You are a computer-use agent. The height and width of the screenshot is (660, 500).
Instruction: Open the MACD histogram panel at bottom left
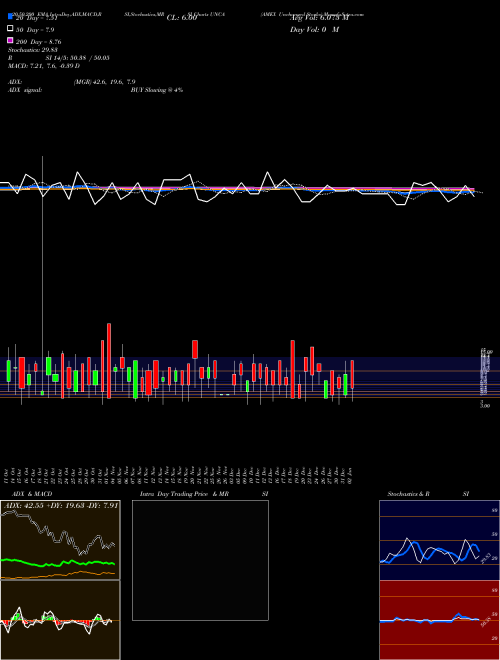coord(60,620)
